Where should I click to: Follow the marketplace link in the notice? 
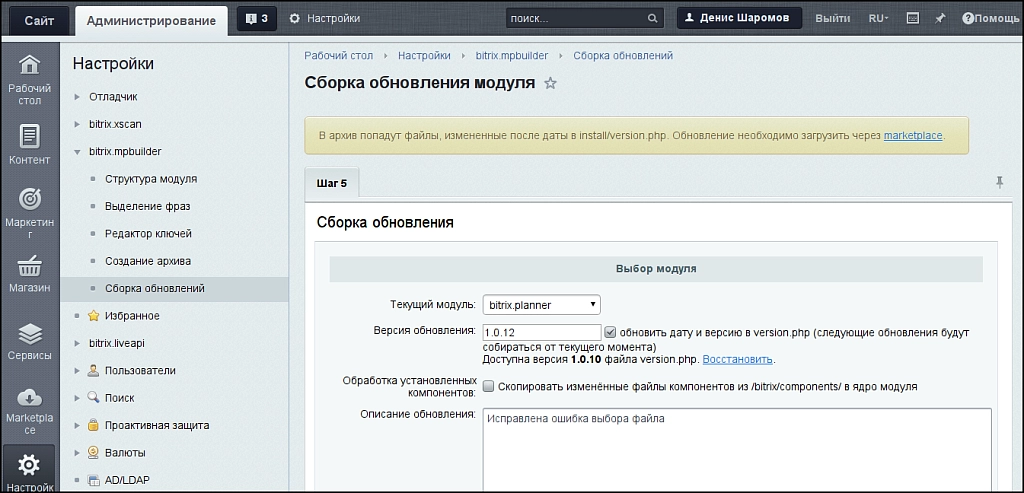pyautogui.click(x=912, y=136)
